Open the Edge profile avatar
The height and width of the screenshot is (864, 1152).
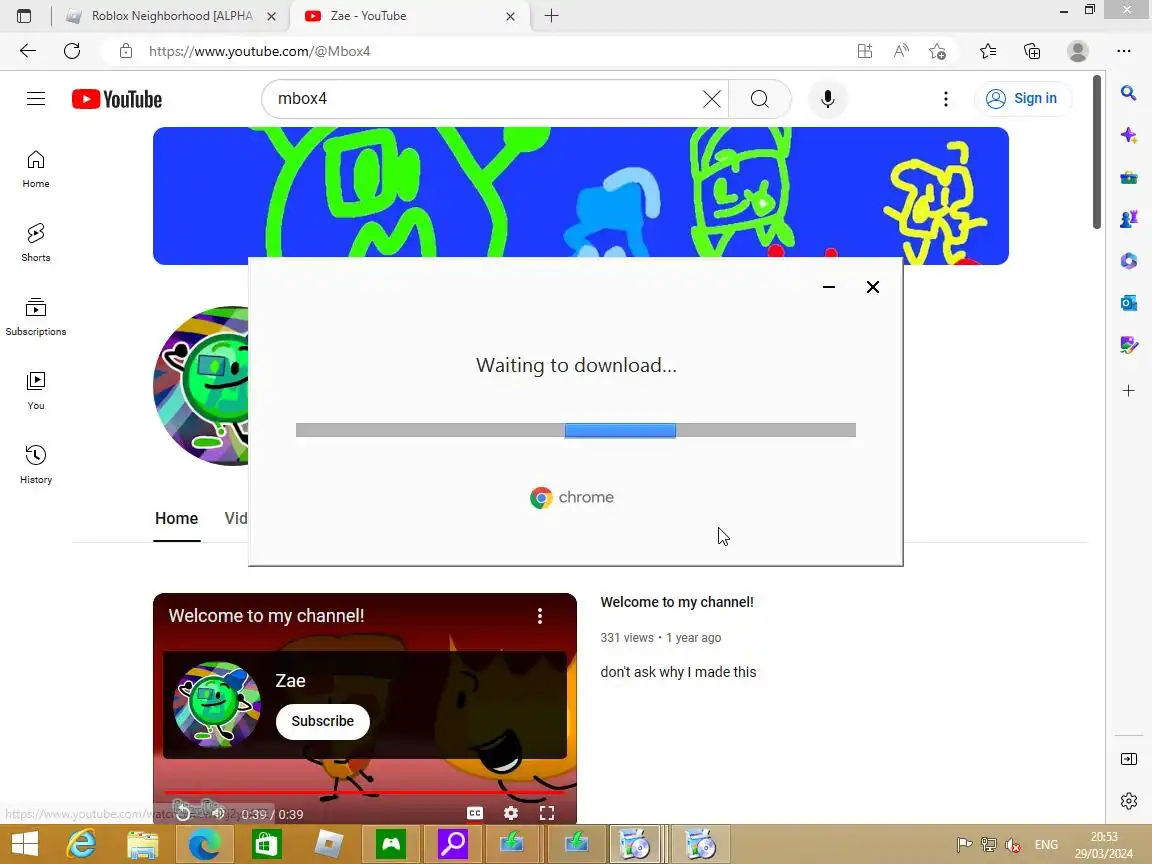click(1078, 51)
